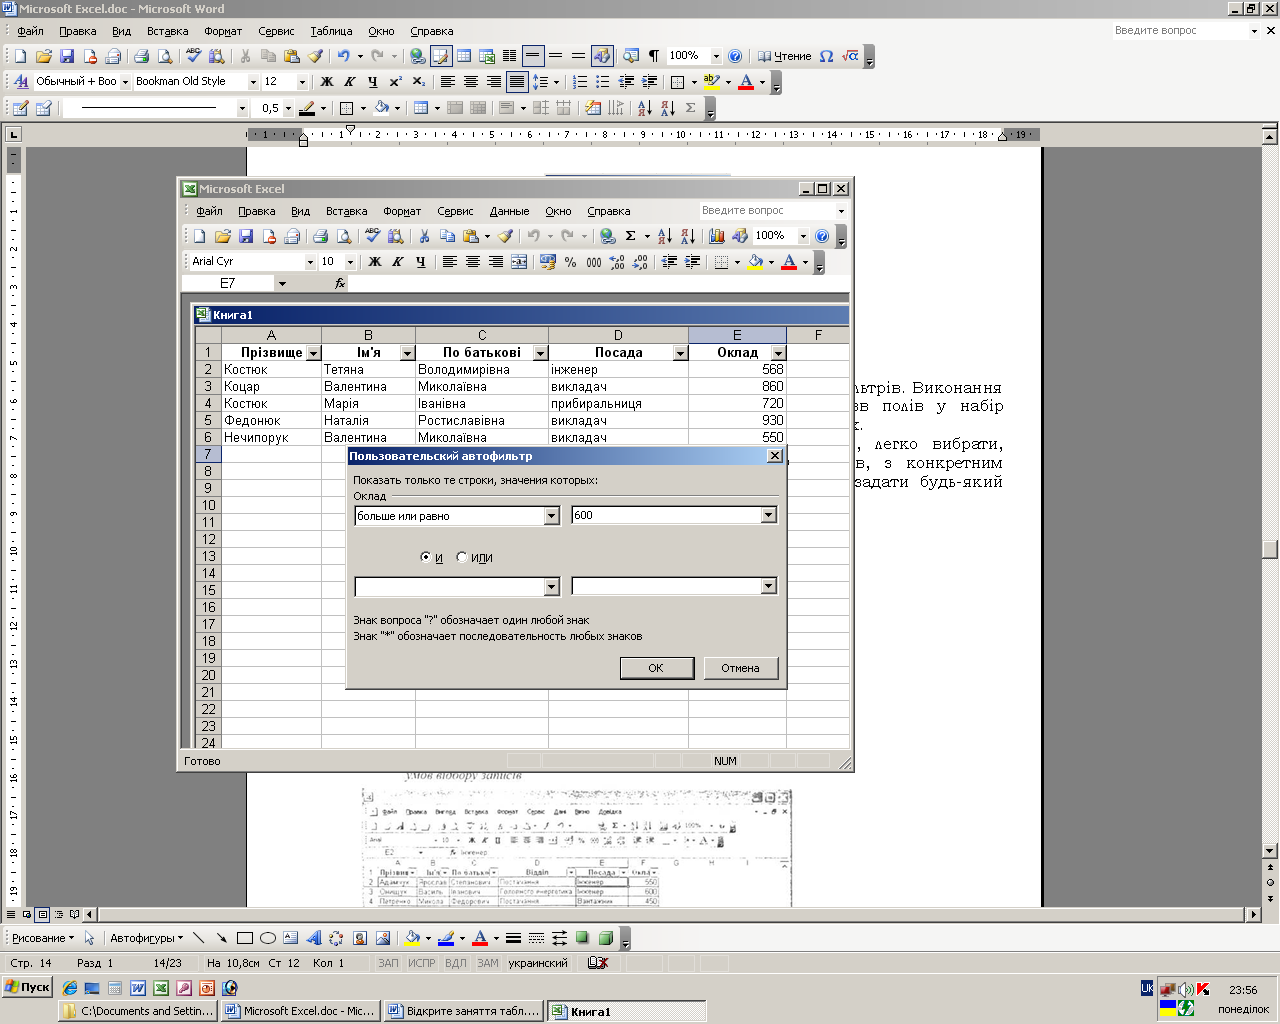Close the Пользовательский автофильтр dialog
1280x1024 pixels.
tap(775, 456)
